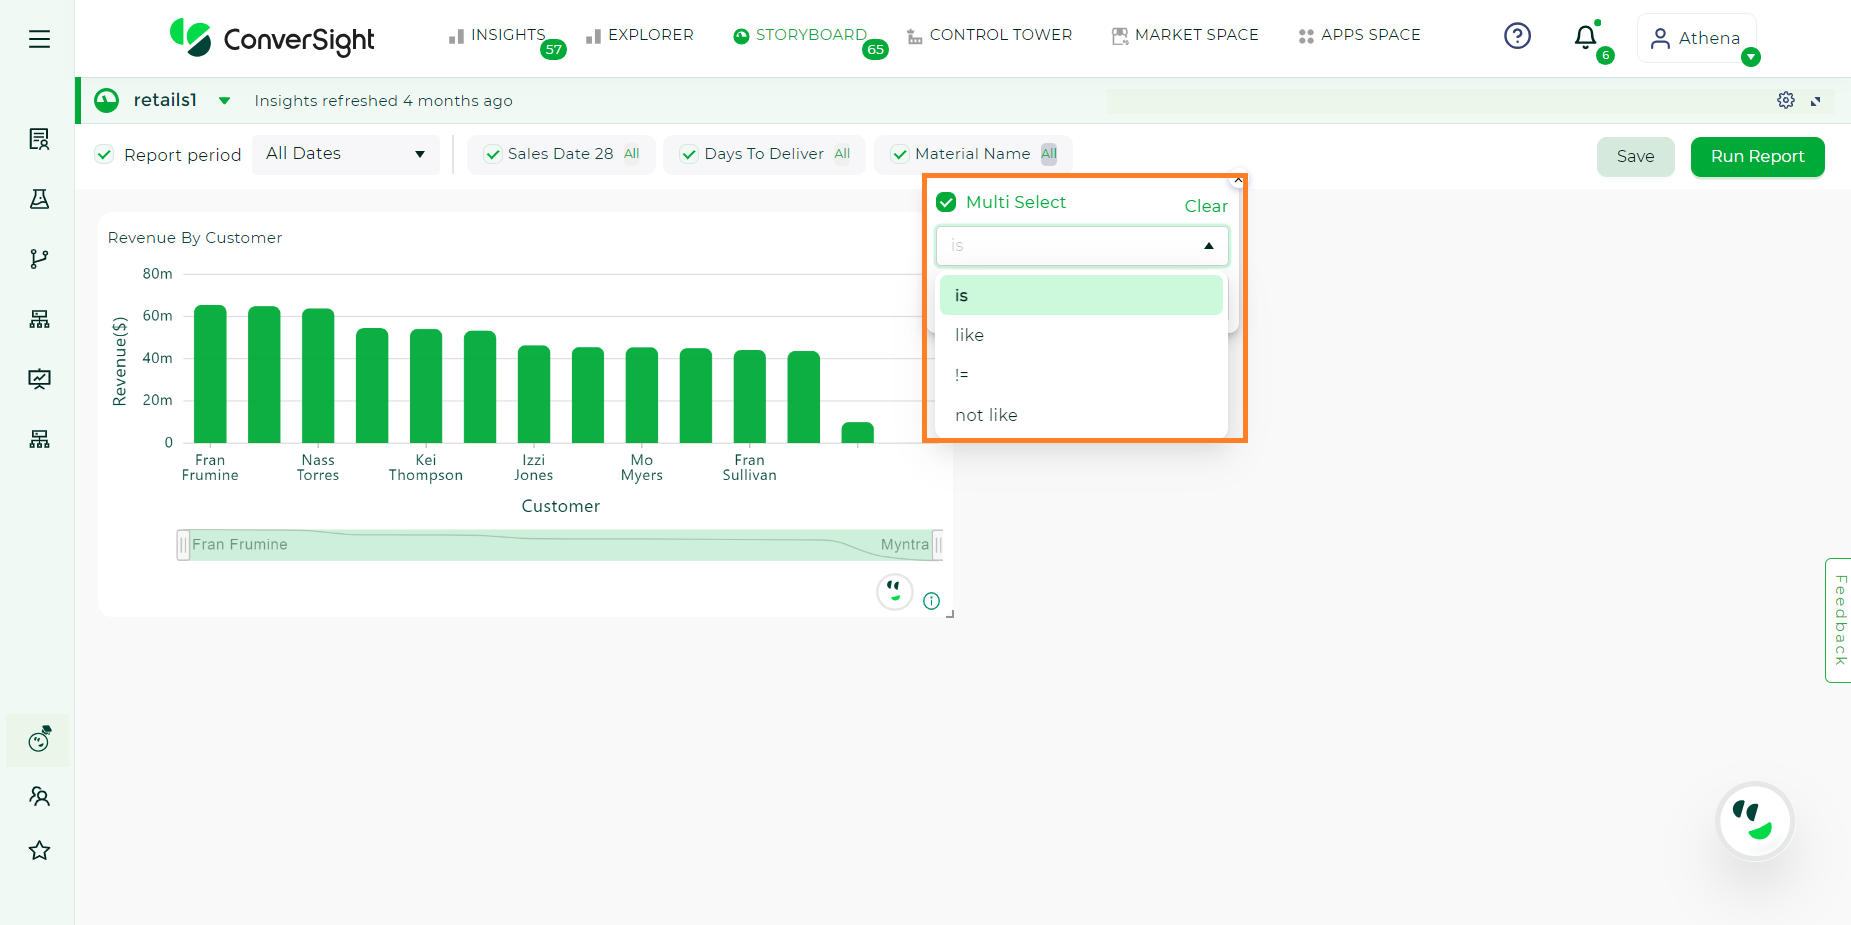Click the Storyboard badge showing 65
The width and height of the screenshot is (1851, 925).
875,49
